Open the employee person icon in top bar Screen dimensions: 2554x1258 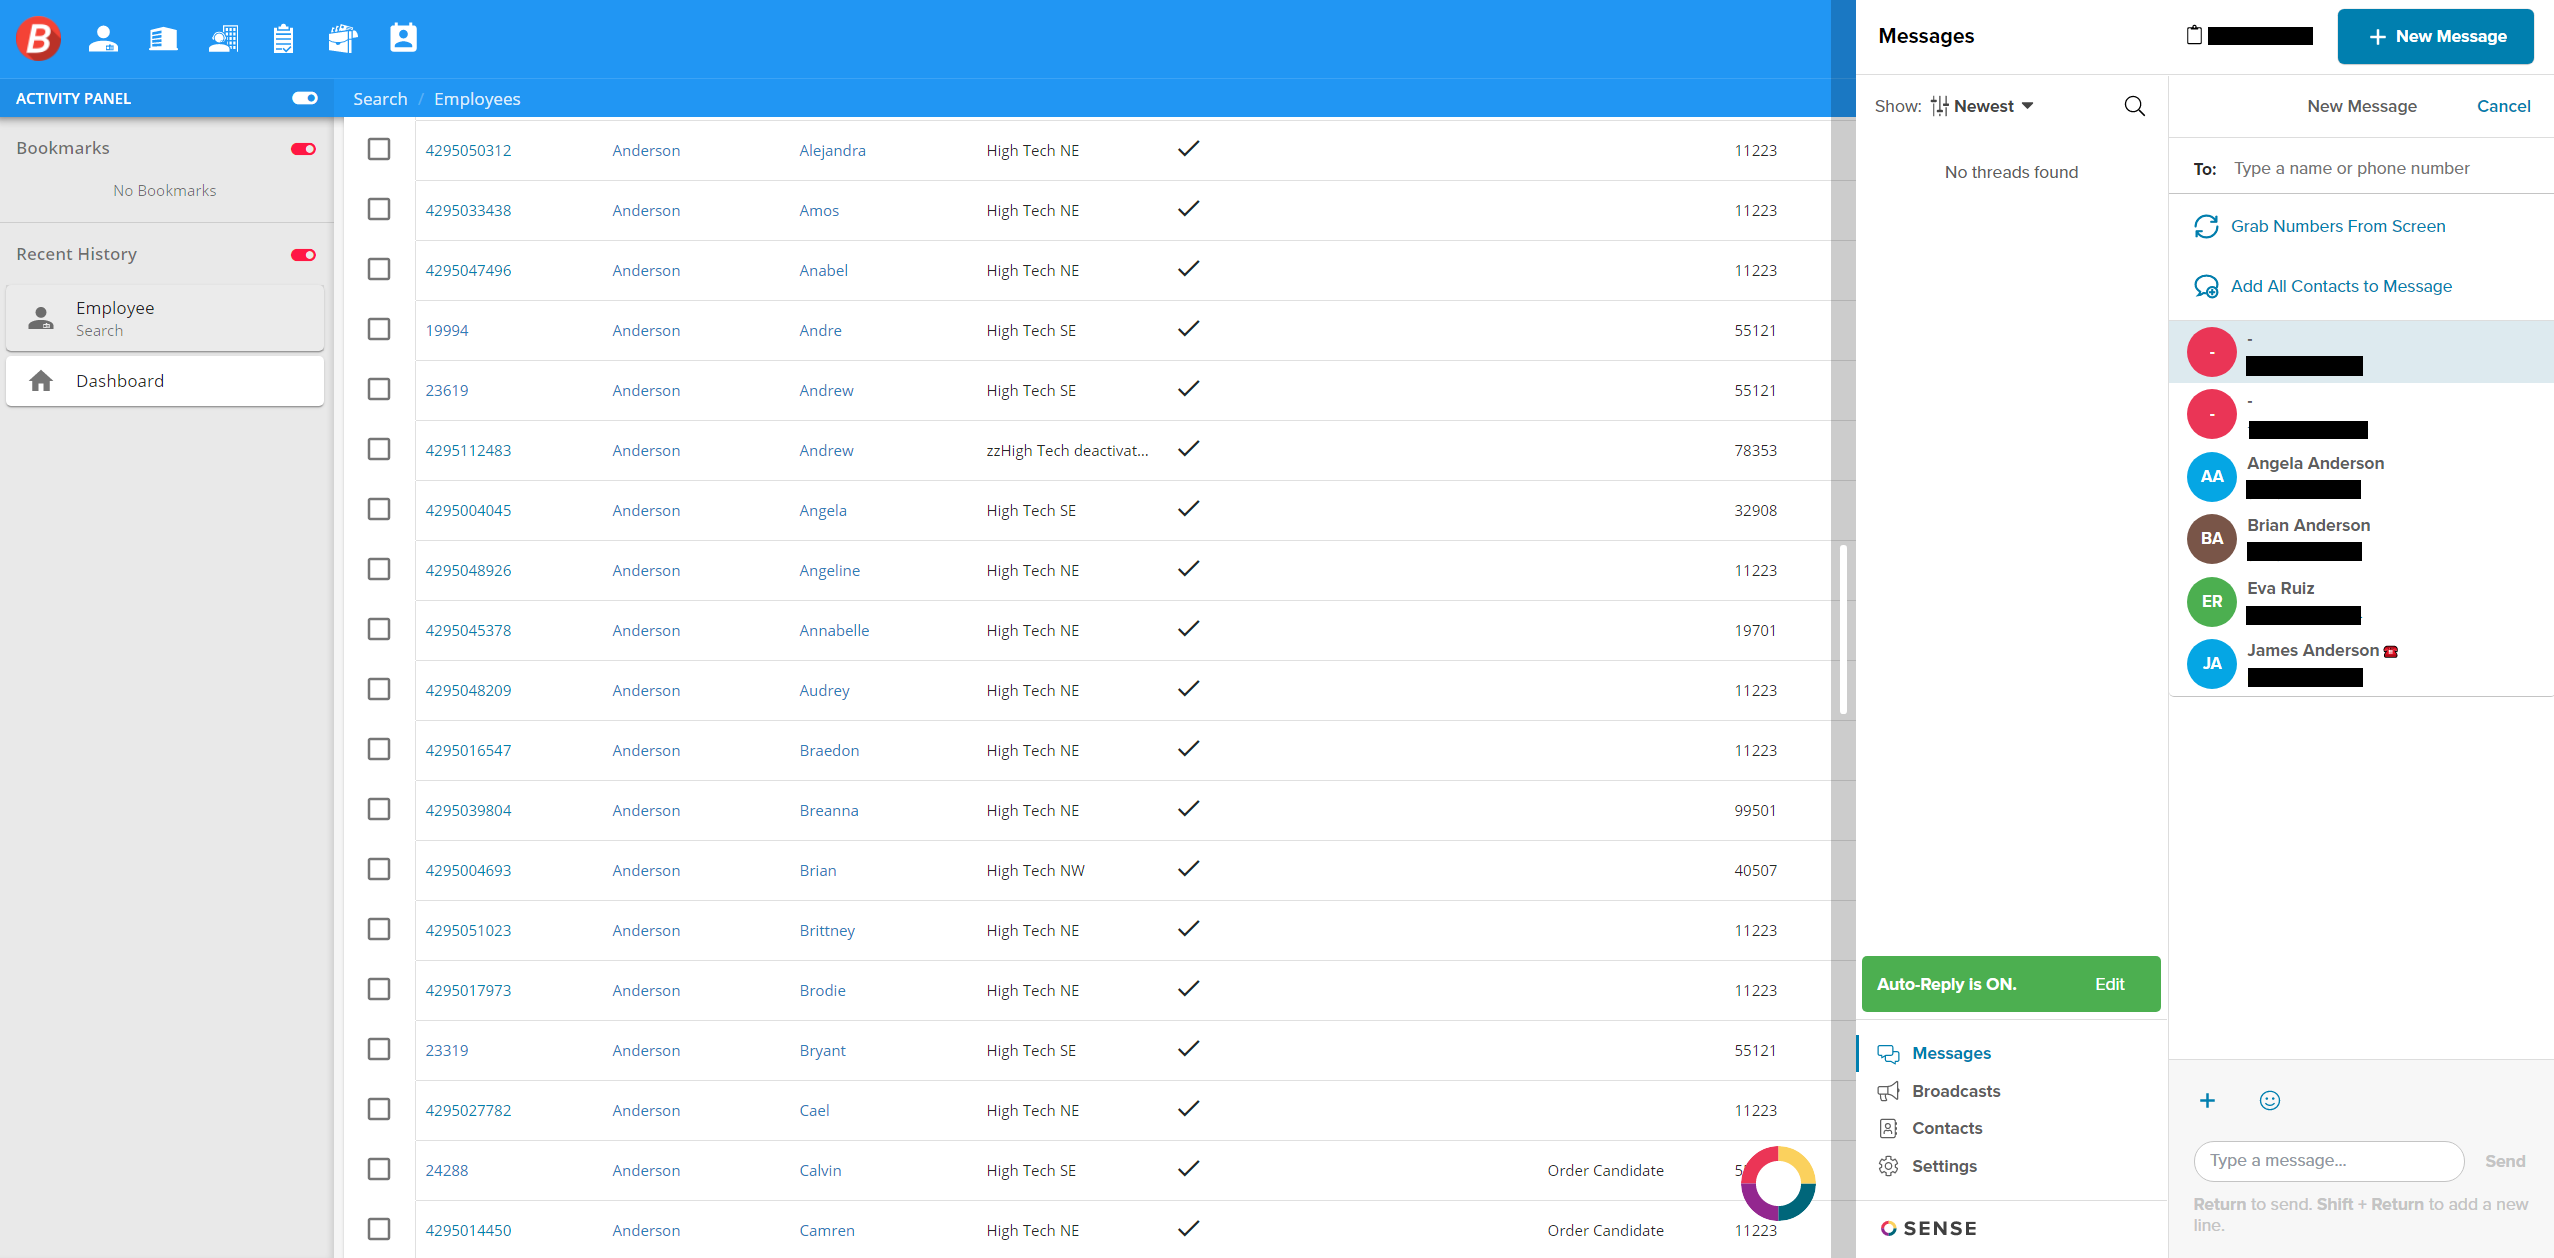(103, 38)
